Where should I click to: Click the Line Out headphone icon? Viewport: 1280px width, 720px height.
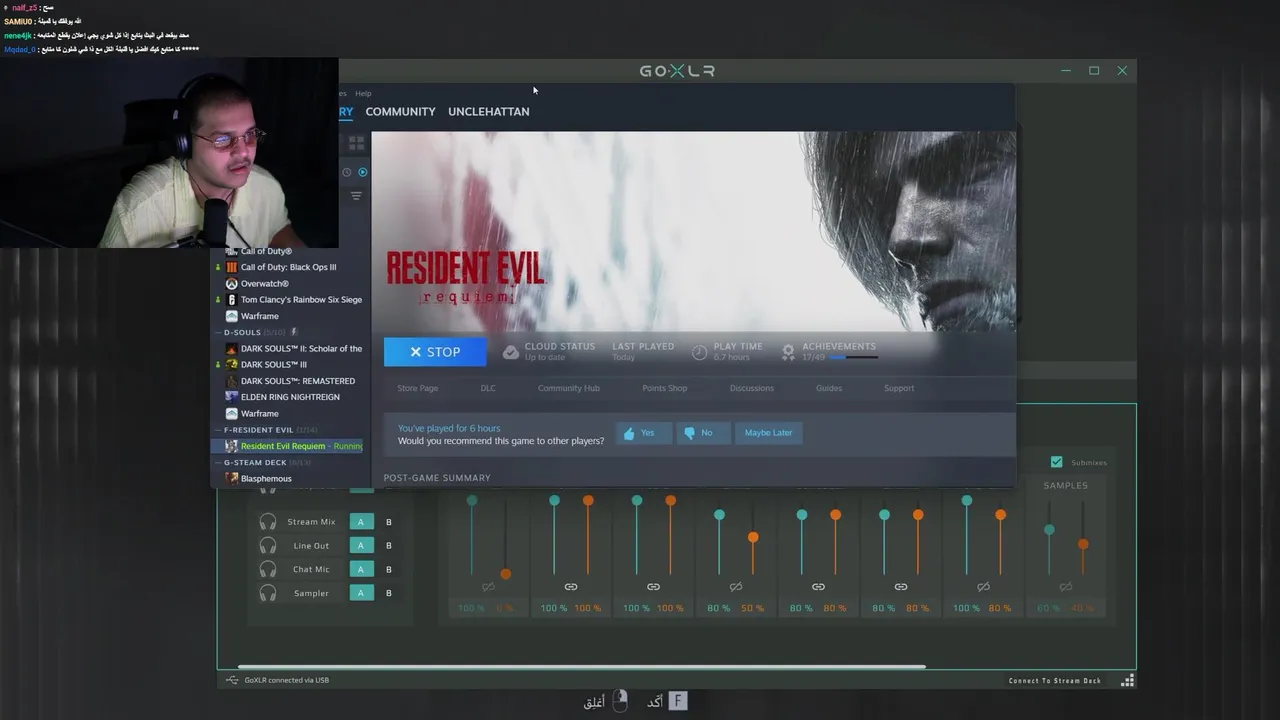[x=268, y=546]
